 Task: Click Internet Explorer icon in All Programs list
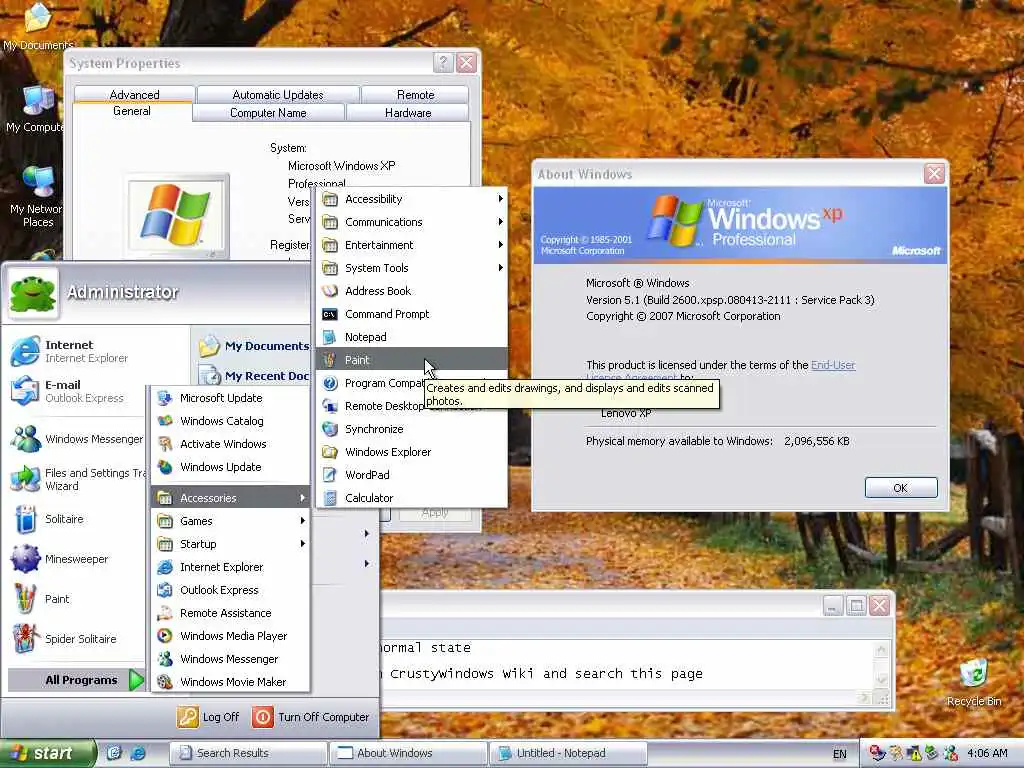pyautogui.click(x=165, y=567)
